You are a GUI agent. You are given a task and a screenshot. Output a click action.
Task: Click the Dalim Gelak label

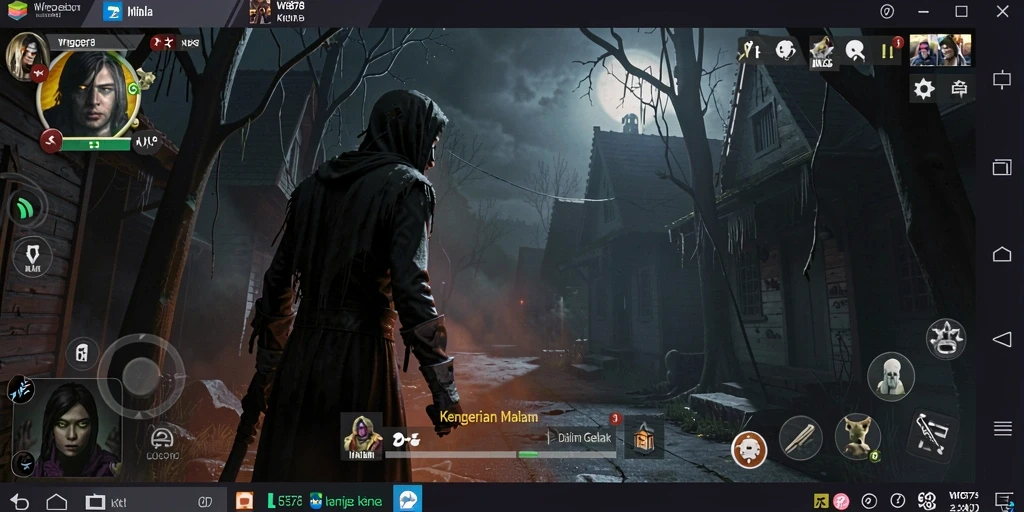pyautogui.click(x=584, y=438)
